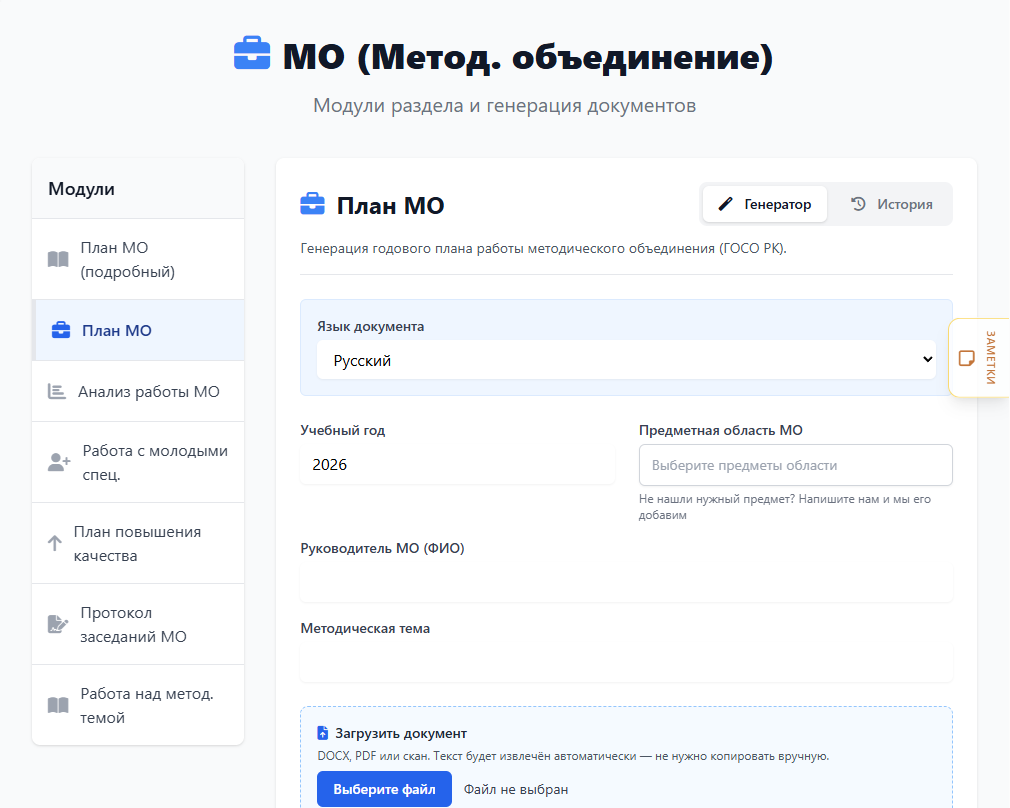Open the Язык документа dropdown

click(626, 360)
